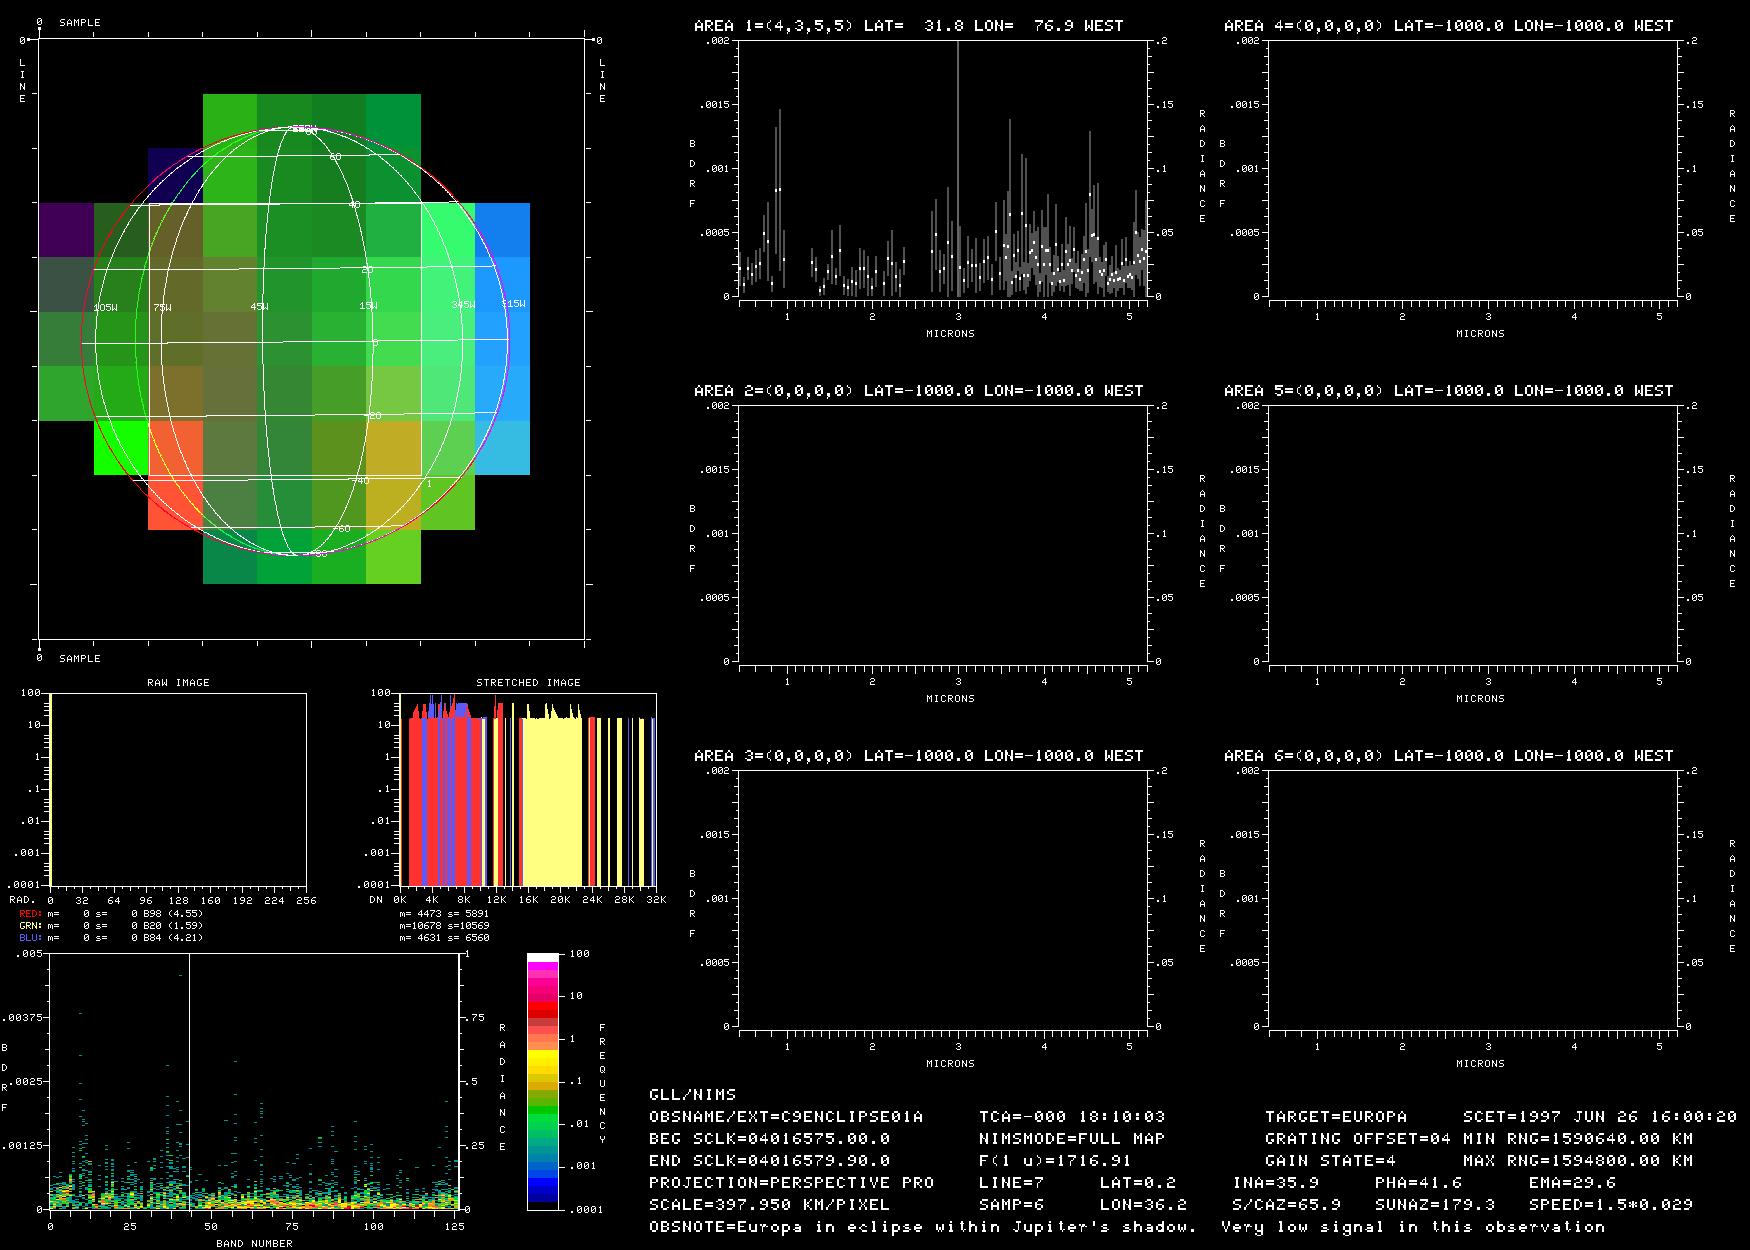Click the 45W longitude label on globe

point(259,306)
